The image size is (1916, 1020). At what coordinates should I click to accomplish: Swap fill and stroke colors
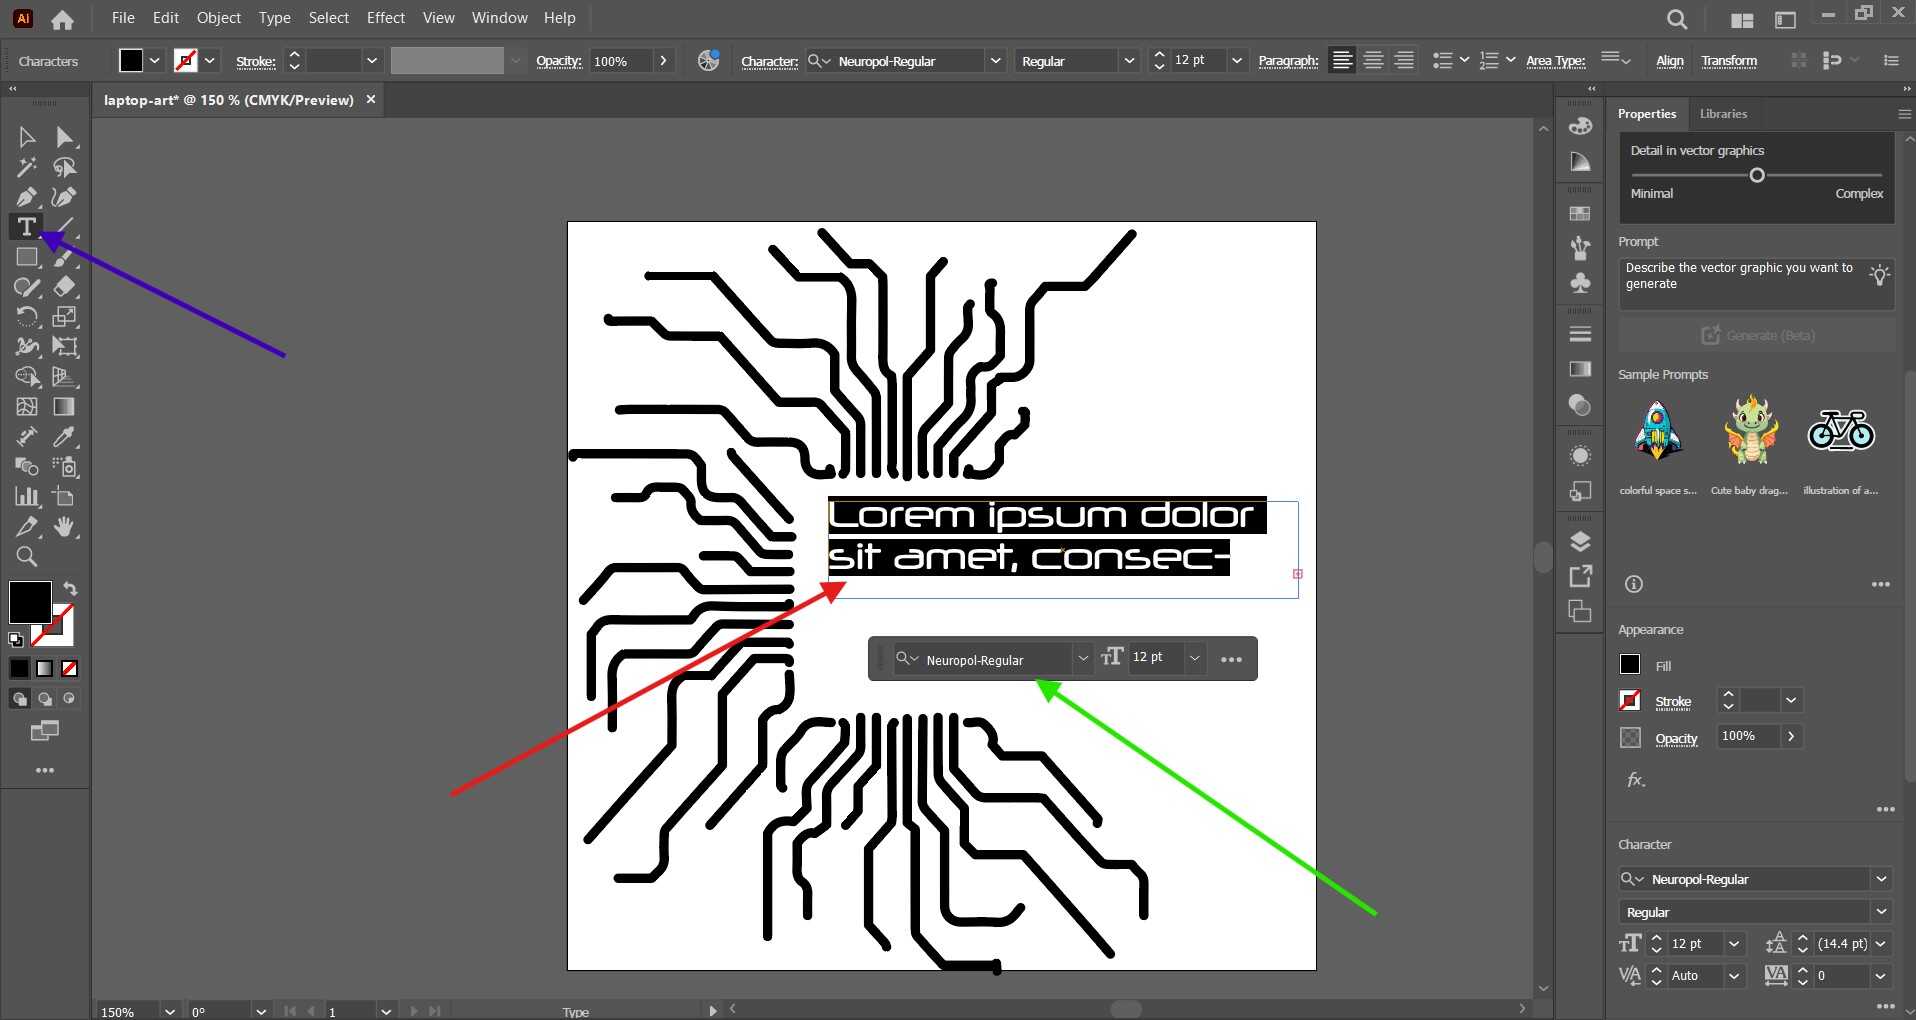pyautogui.click(x=70, y=589)
